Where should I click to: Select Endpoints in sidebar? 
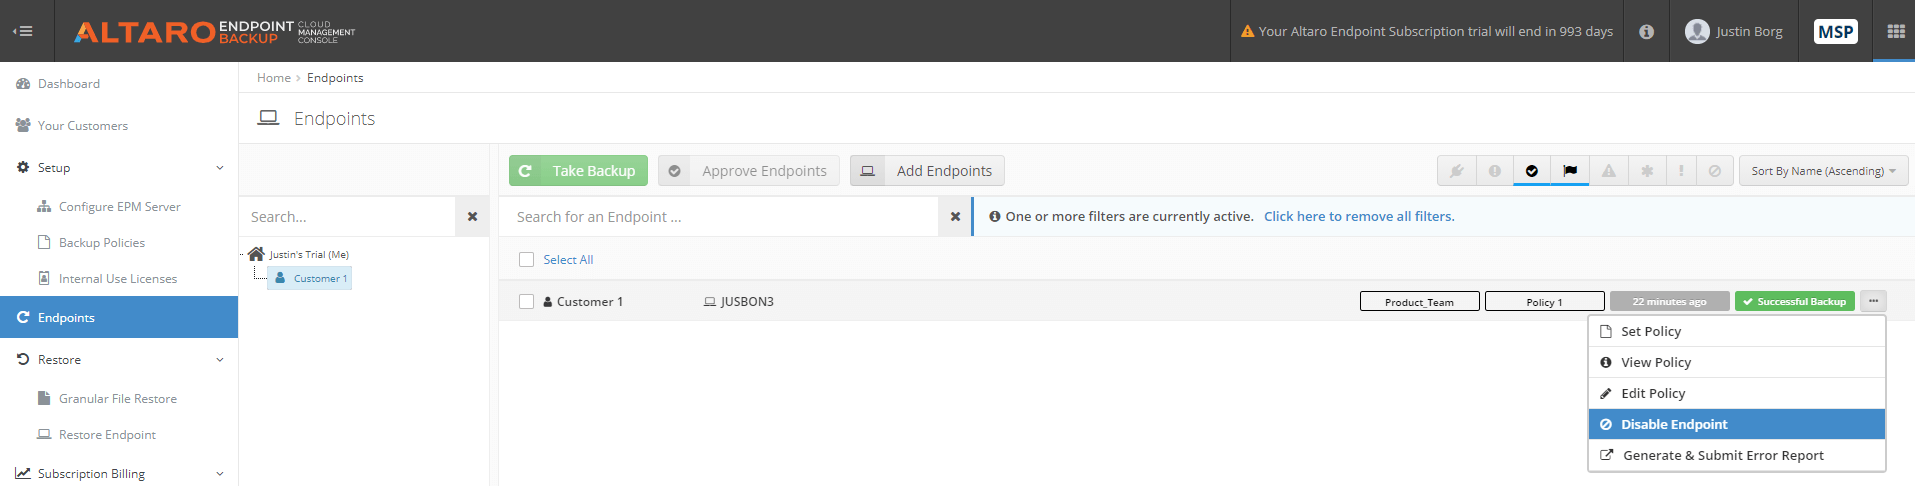pos(119,317)
